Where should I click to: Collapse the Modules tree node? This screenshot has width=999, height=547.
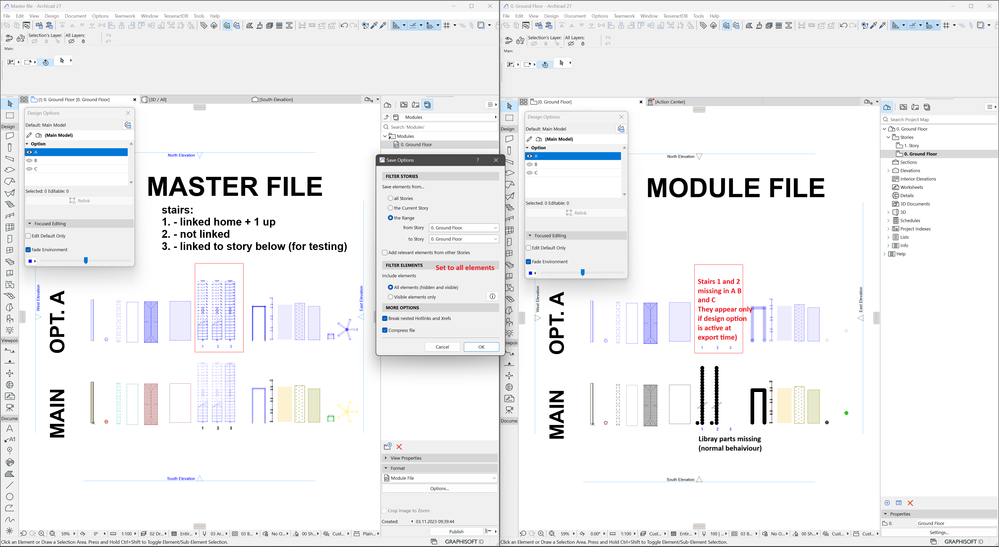coord(385,136)
